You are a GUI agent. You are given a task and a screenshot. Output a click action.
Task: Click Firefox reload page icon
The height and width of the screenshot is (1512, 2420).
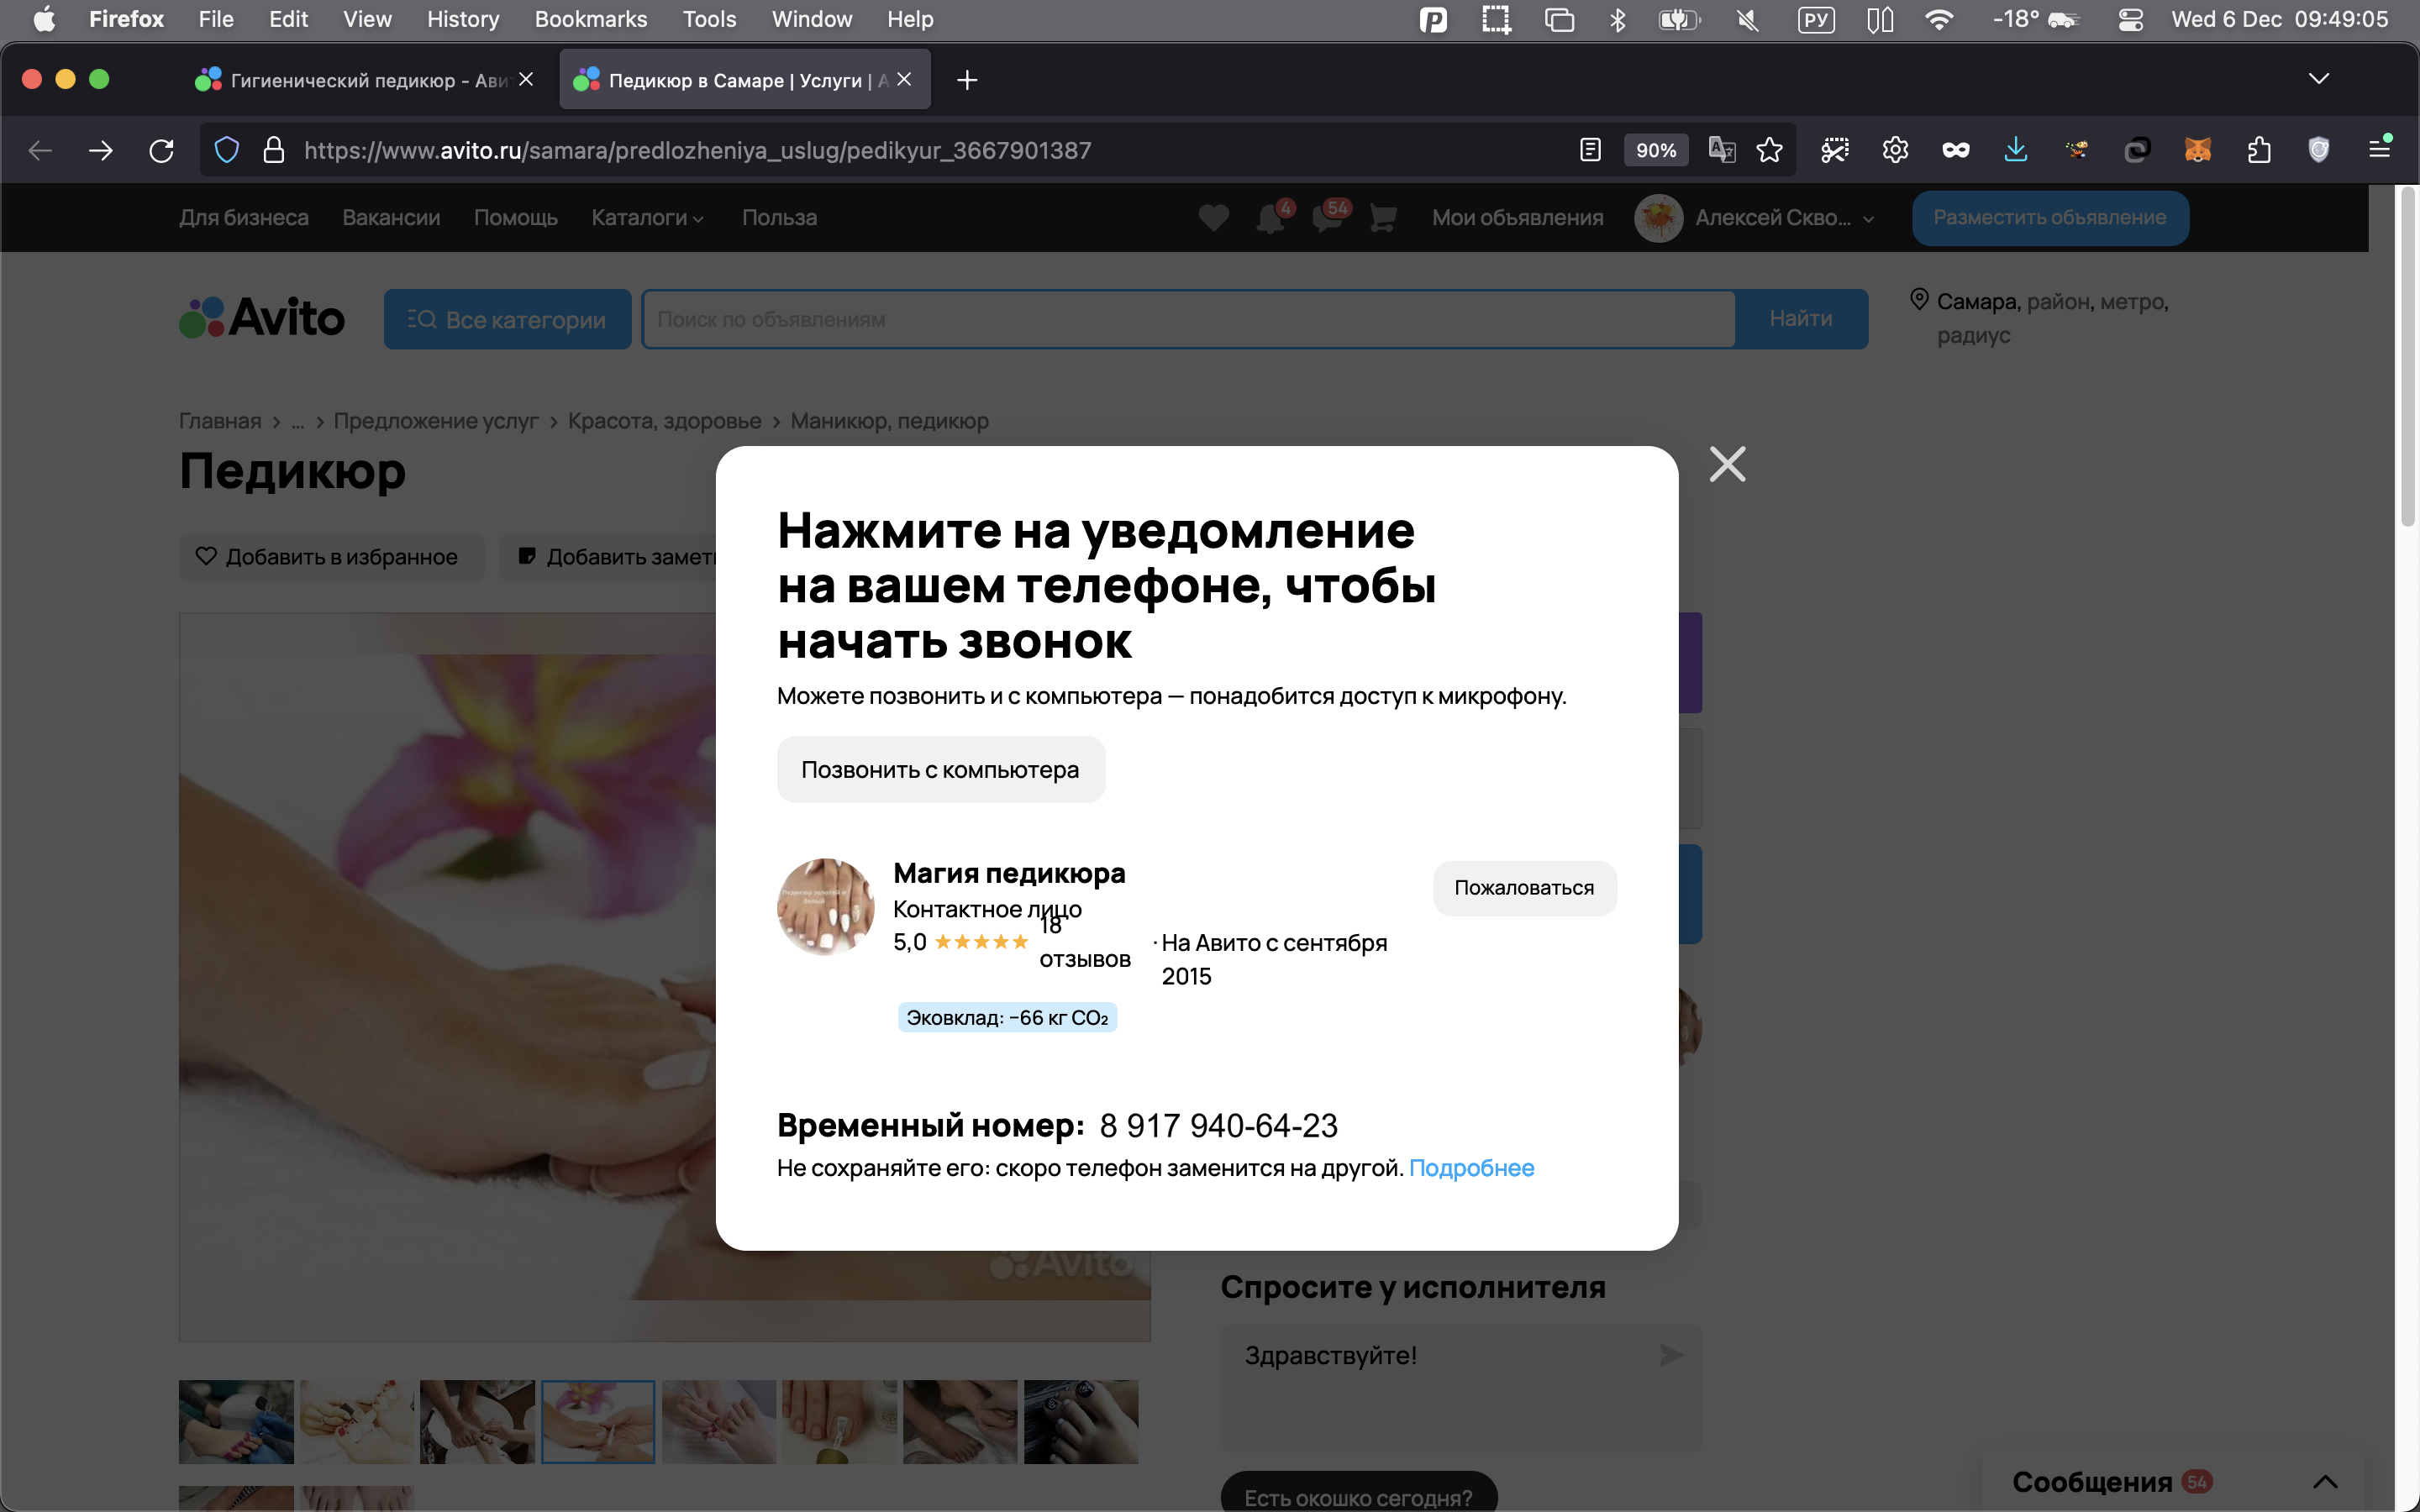point(161,150)
